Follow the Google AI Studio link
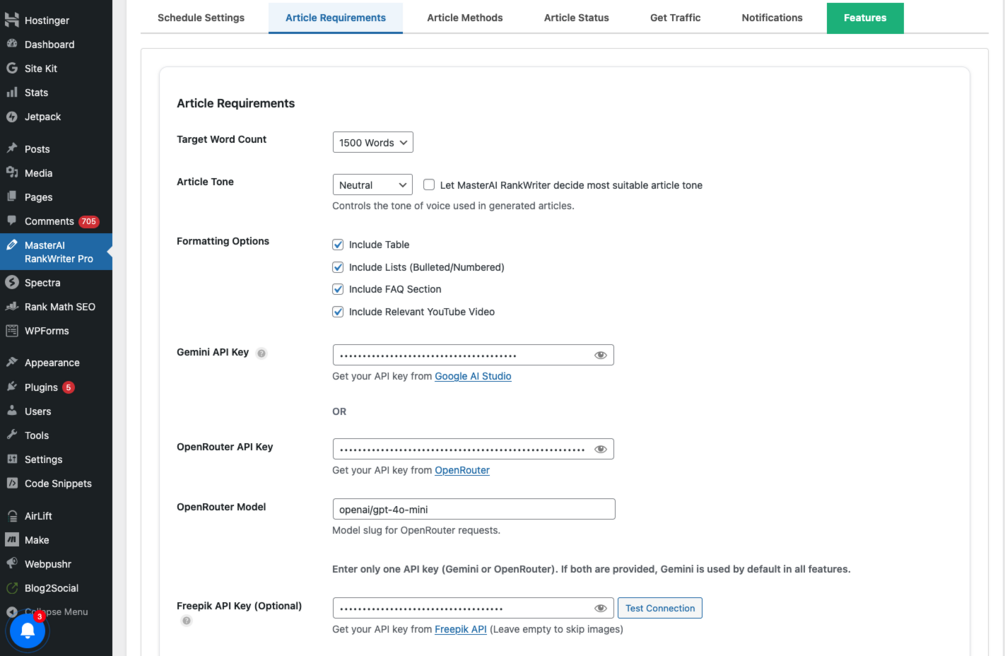Viewport: 1005px width, 656px height. click(x=473, y=376)
